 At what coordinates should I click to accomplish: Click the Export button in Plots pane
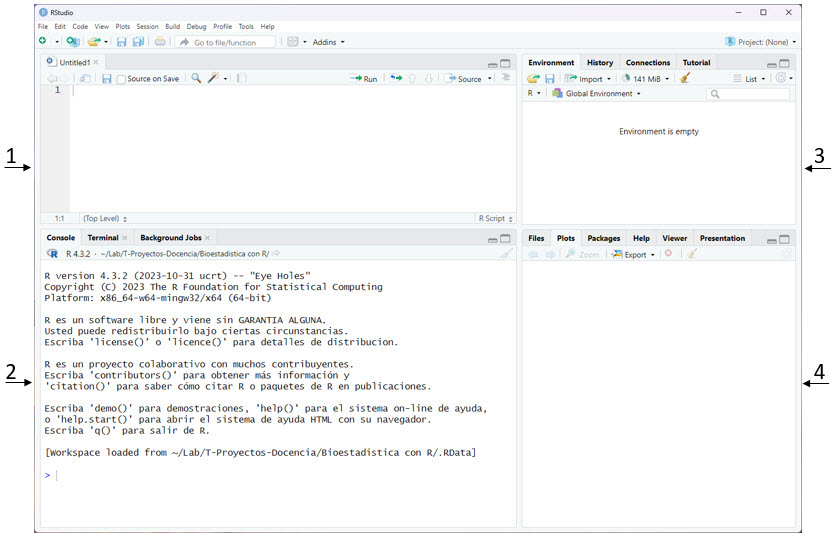(x=634, y=254)
